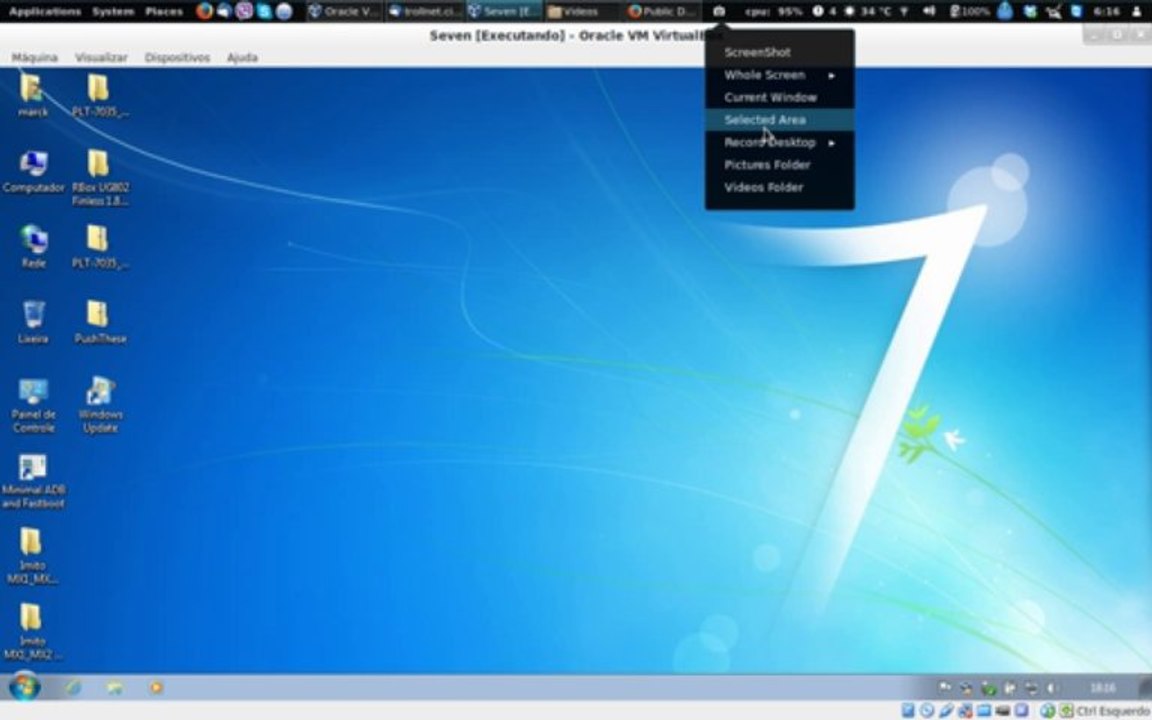The height and width of the screenshot is (720, 1152).
Task: Launch Windows Media Player from taskbar
Action: (x=156, y=688)
